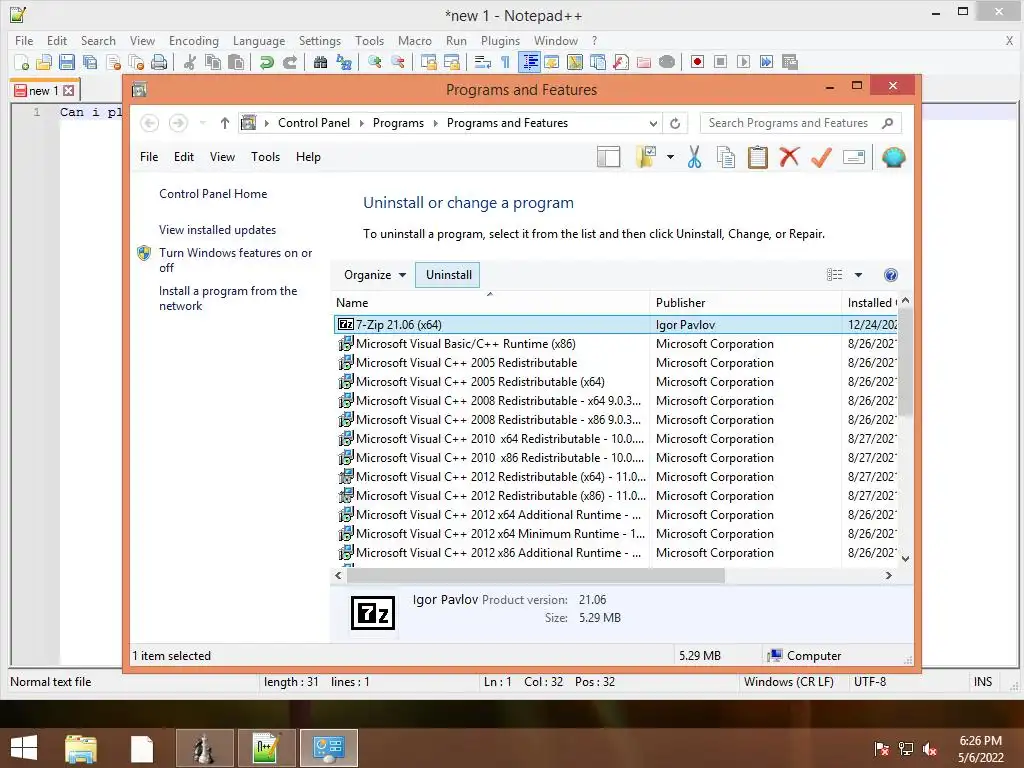This screenshot has height=768, width=1024.
Task: Click the Notepad++ Save icon
Action: [67, 62]
